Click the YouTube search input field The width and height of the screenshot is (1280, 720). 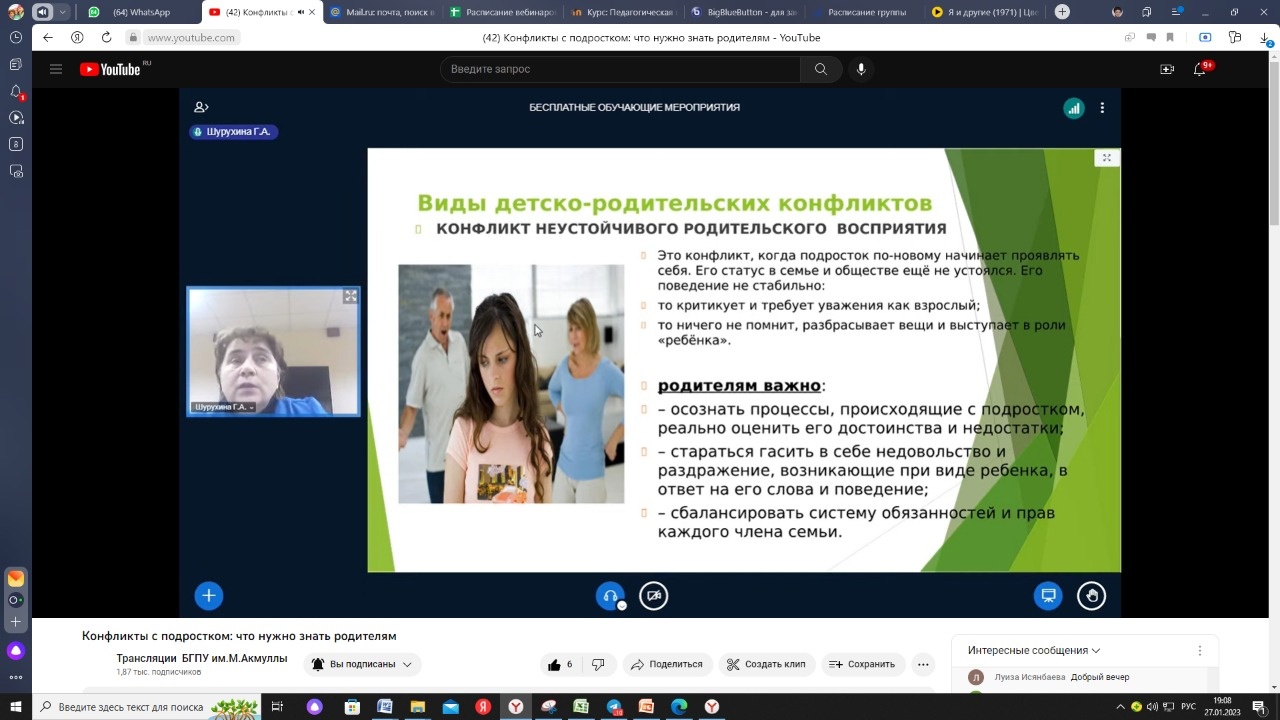(x=620, y=69)
